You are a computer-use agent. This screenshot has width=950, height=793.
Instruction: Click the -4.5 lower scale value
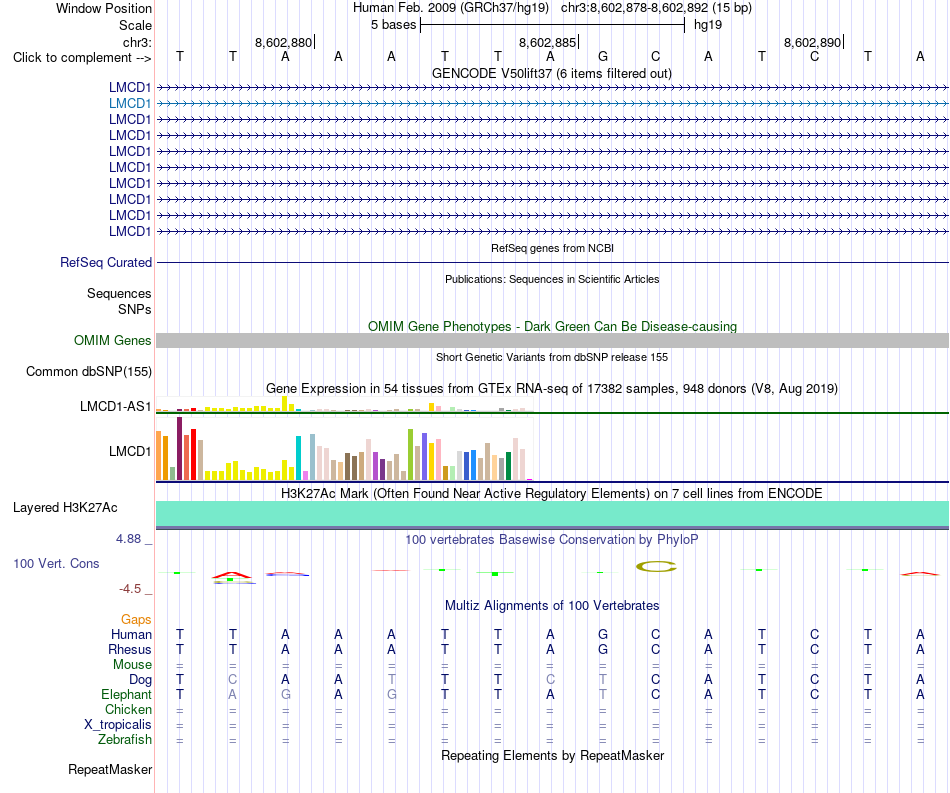pos(130,589)
